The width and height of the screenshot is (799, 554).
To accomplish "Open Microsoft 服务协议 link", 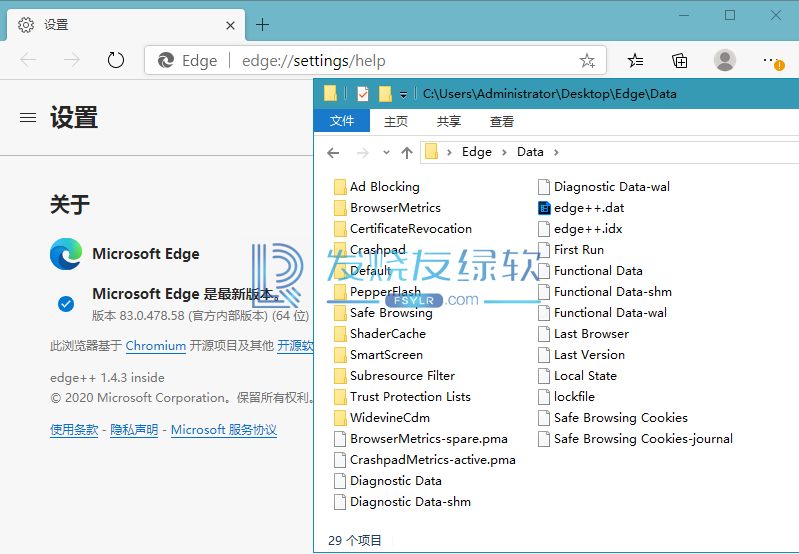I will [x=224, y=430].
